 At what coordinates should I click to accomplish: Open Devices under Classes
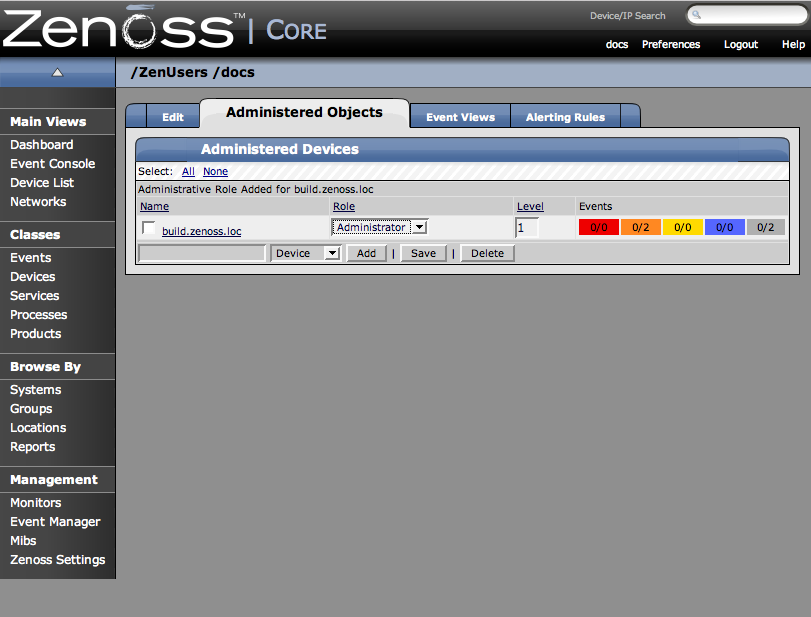click(32, 277)
